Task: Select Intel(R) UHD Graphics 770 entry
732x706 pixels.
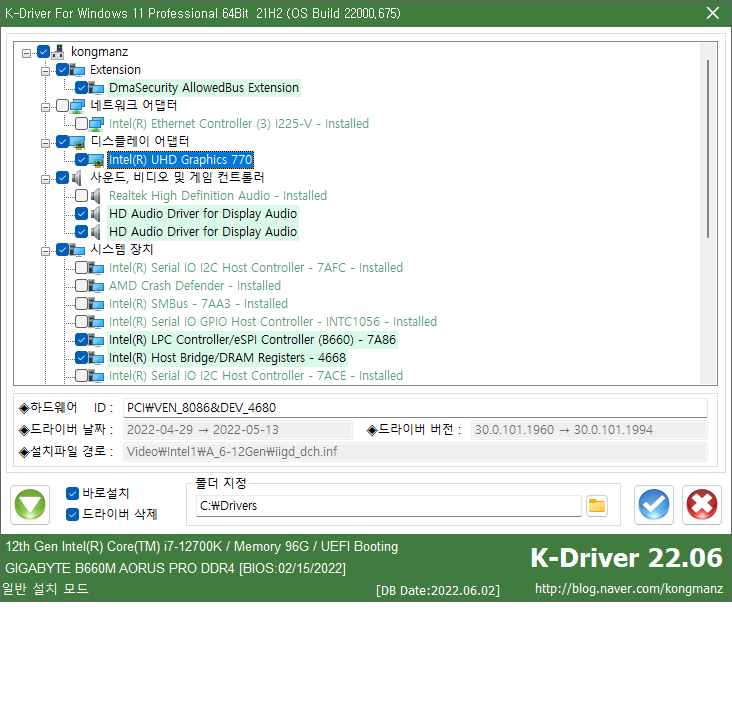Action: coord(181,160)
